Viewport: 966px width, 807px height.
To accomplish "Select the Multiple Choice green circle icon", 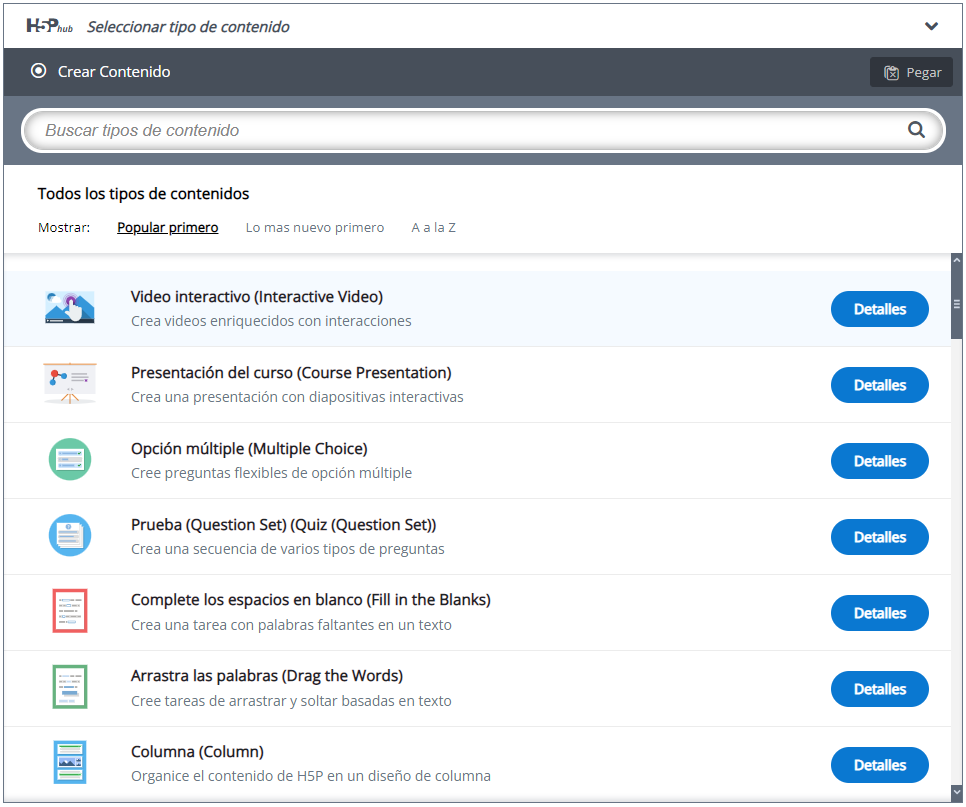I will point(70,460).
